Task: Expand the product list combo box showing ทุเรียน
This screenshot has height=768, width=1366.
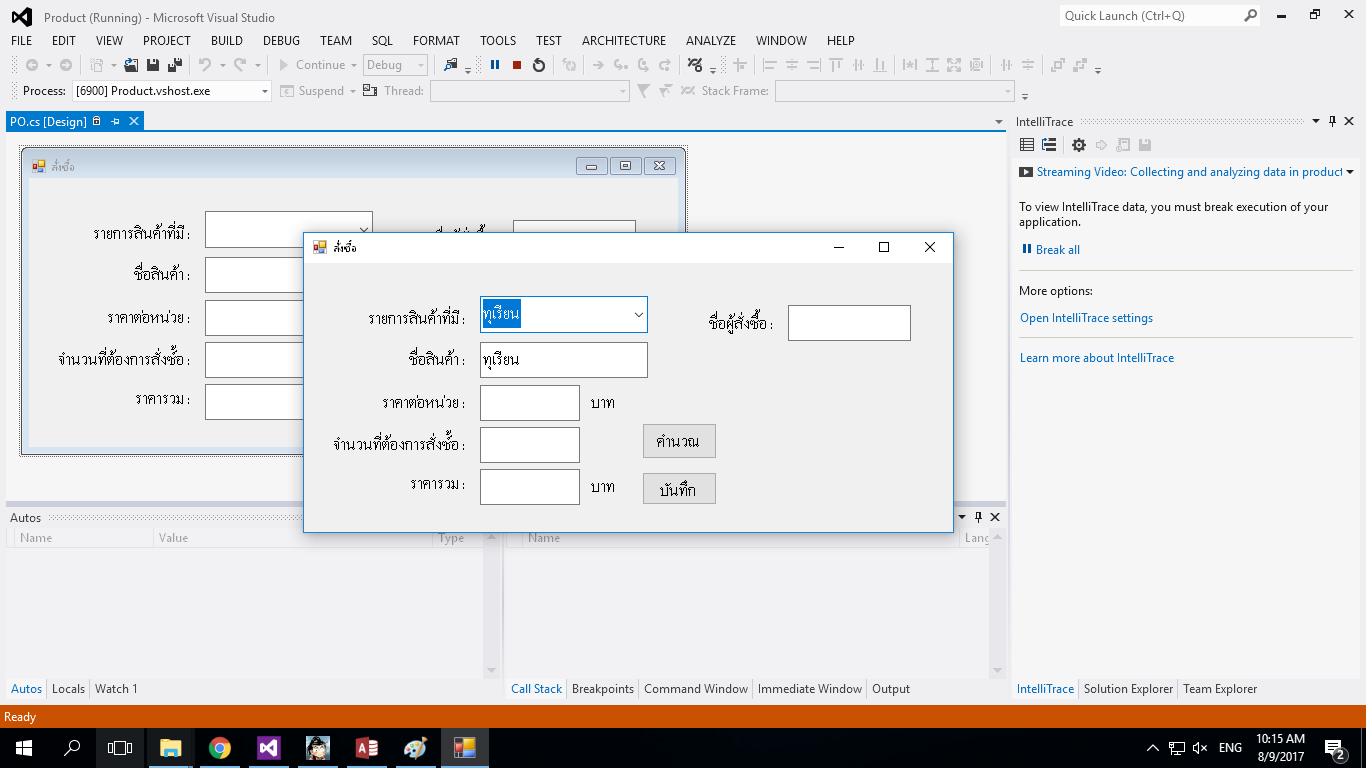Action: pos(638,315)
